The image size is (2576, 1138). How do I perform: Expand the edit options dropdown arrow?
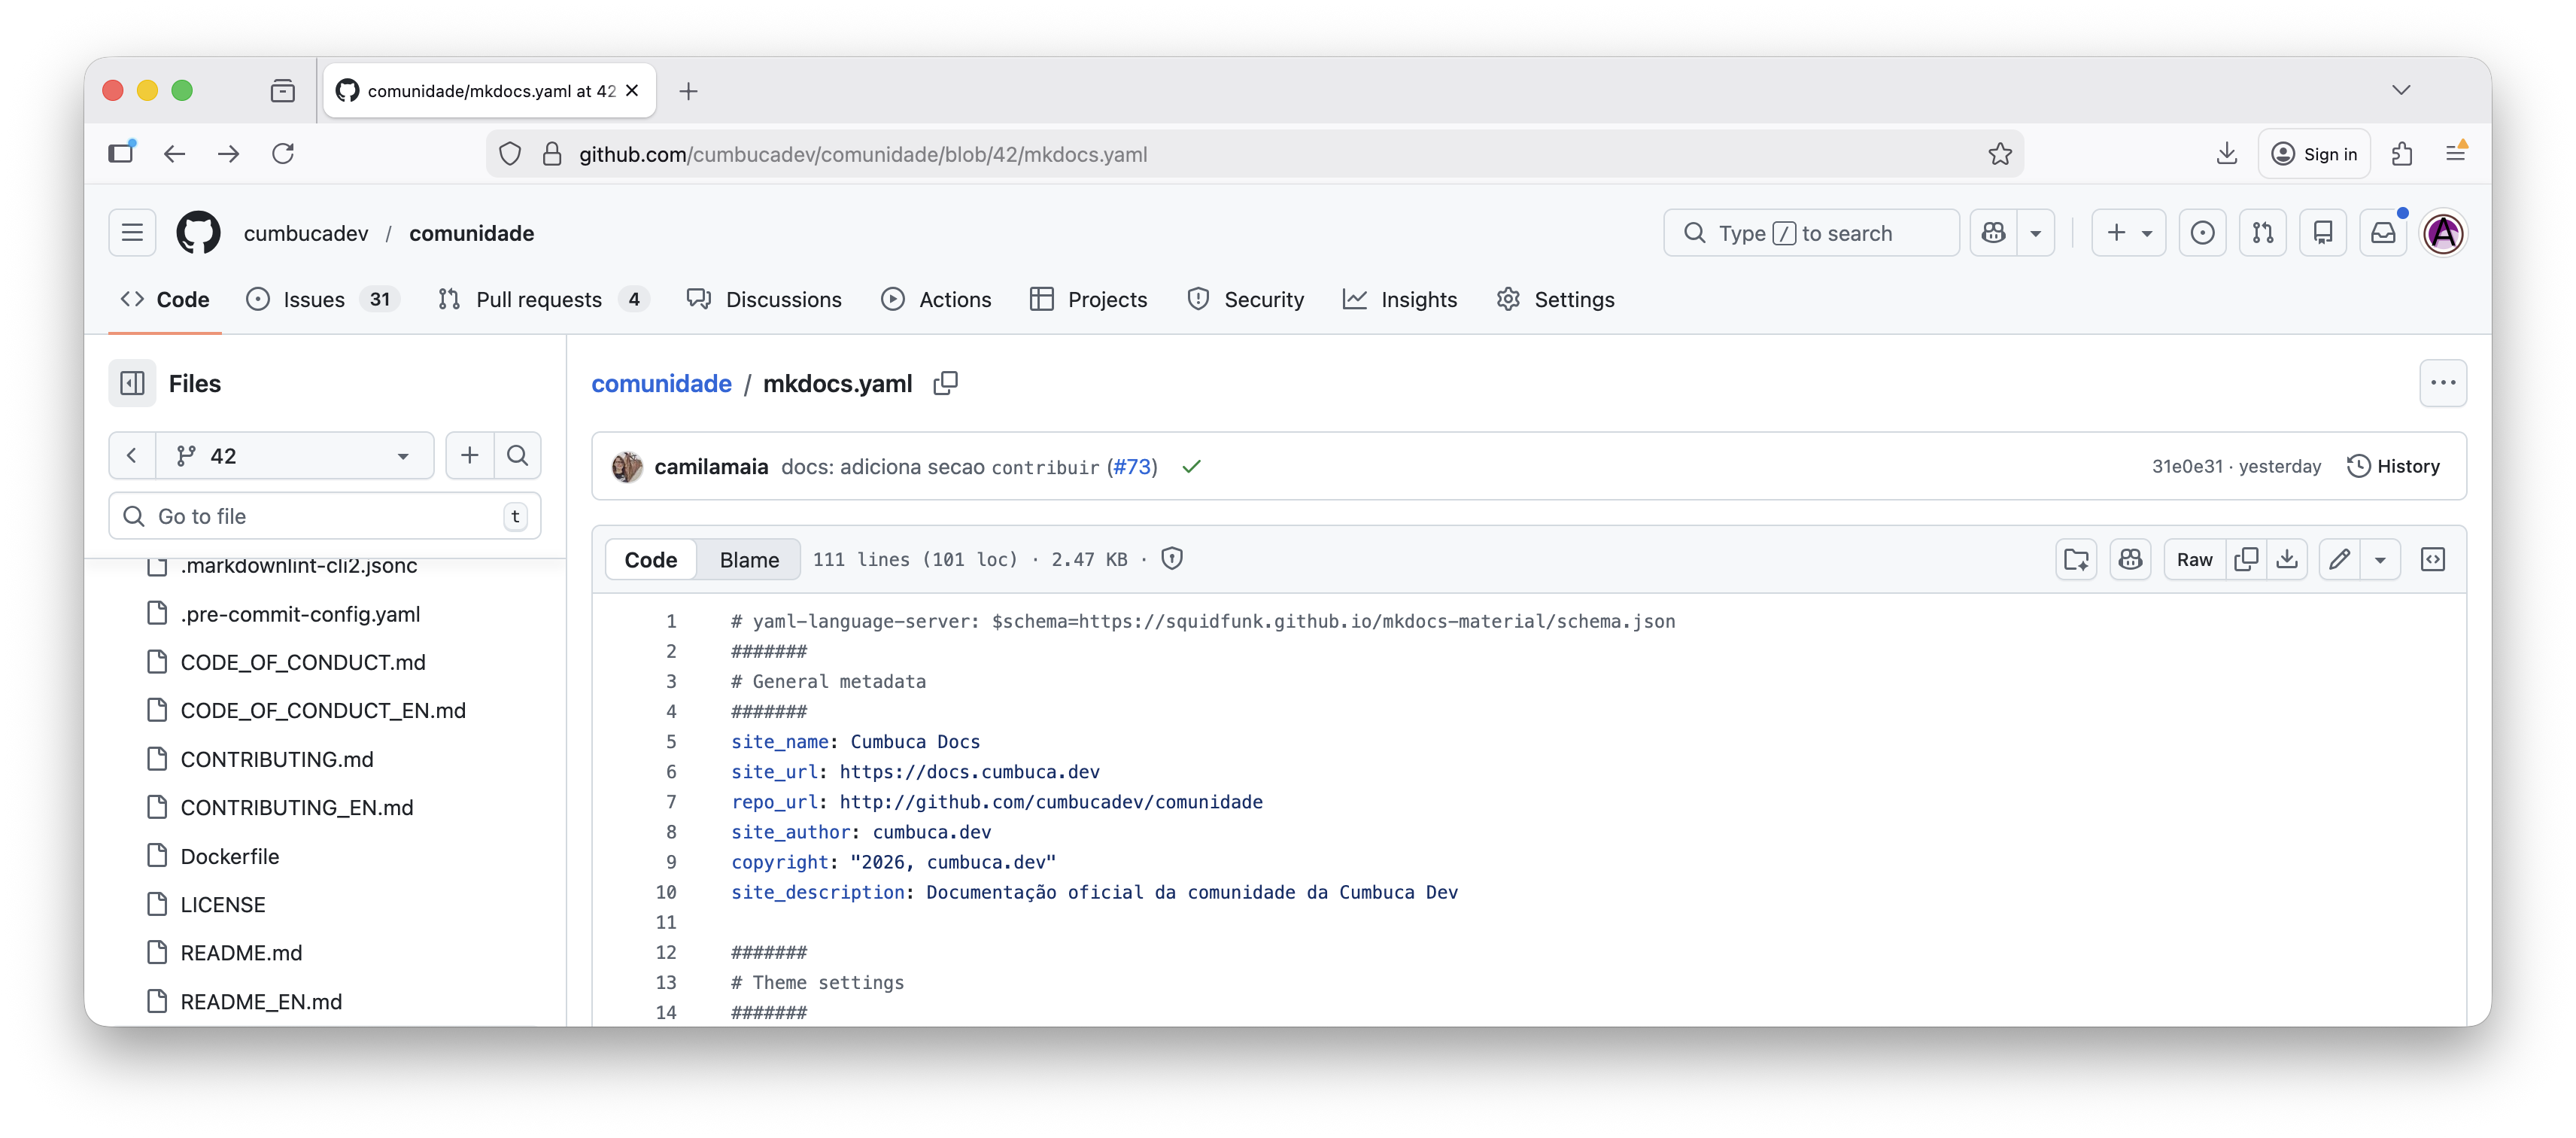[x=2380, y=559]
